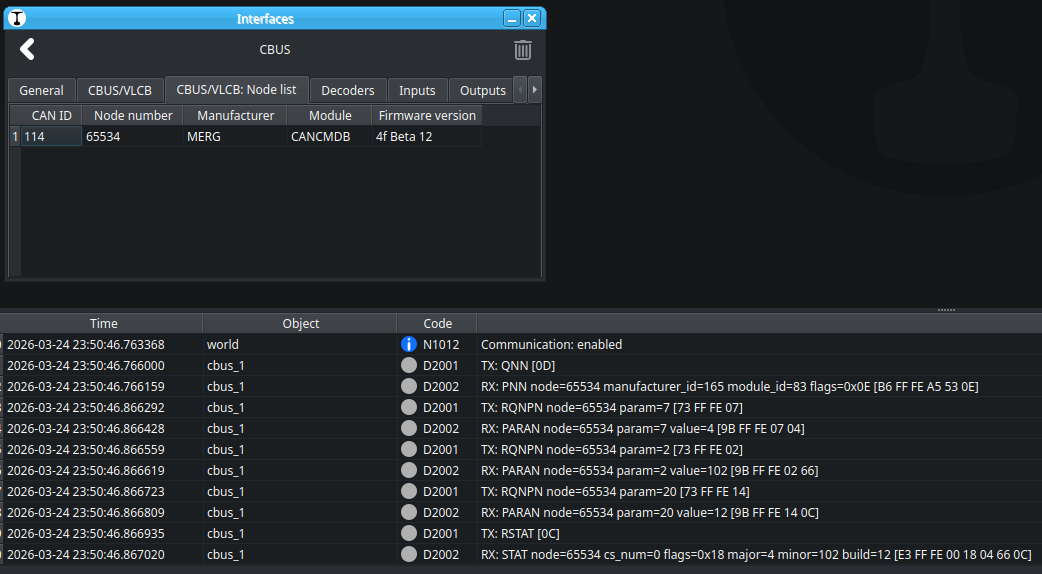
Task: Click the blue info icon for N1012
Action: (x=408, y=344)
